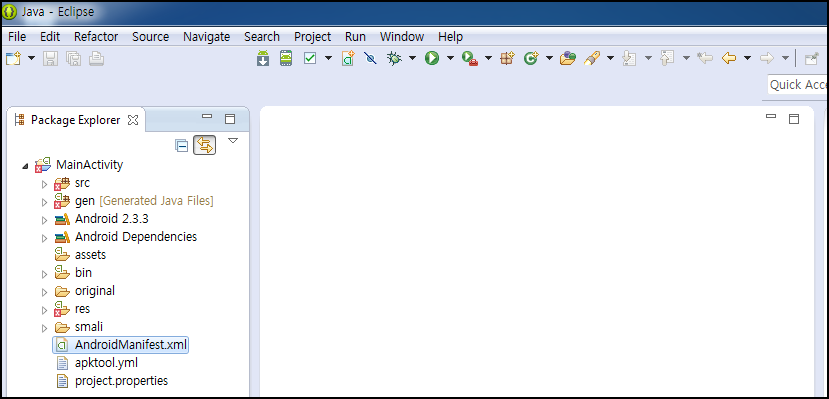Screen dimensions: 829x399
Task: Expand the bin folder
Action: (44, 274)
